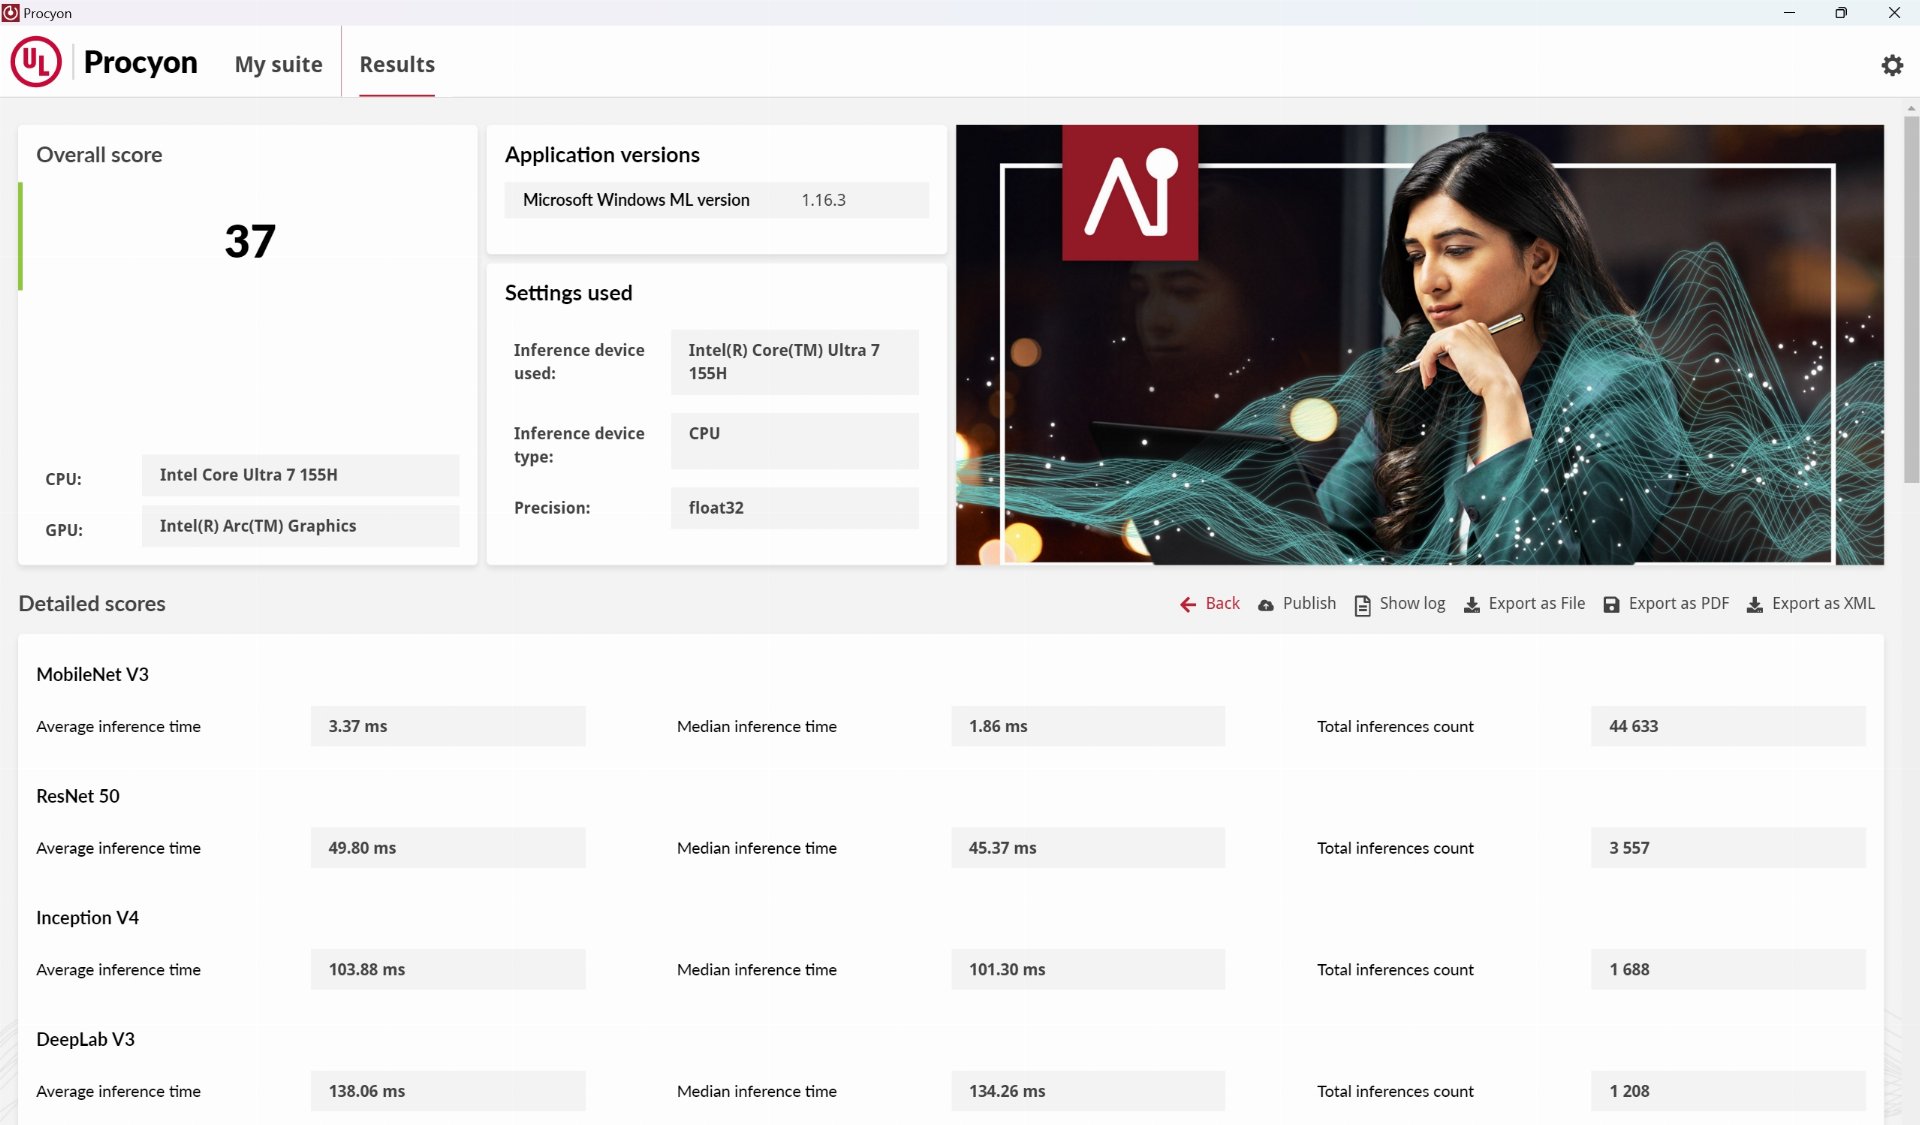This screenshot has width=1920, height=1125.
Task: Click the Export as PDF save icon
Action: [1611, 605]
